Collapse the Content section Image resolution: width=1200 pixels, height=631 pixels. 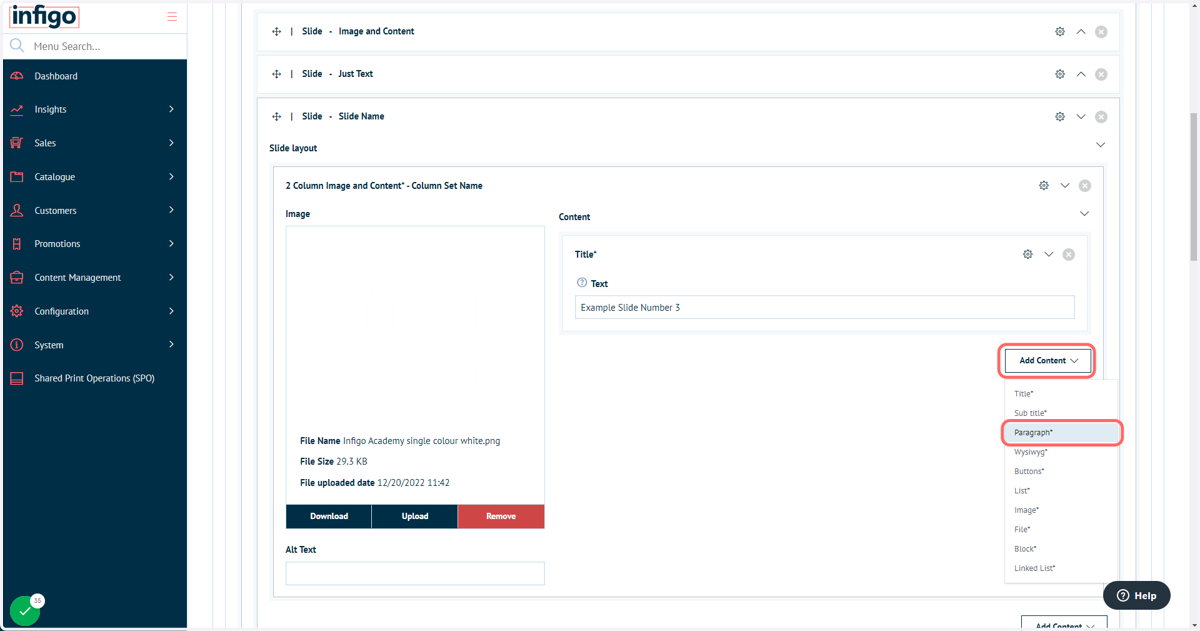pos(1085,214)
